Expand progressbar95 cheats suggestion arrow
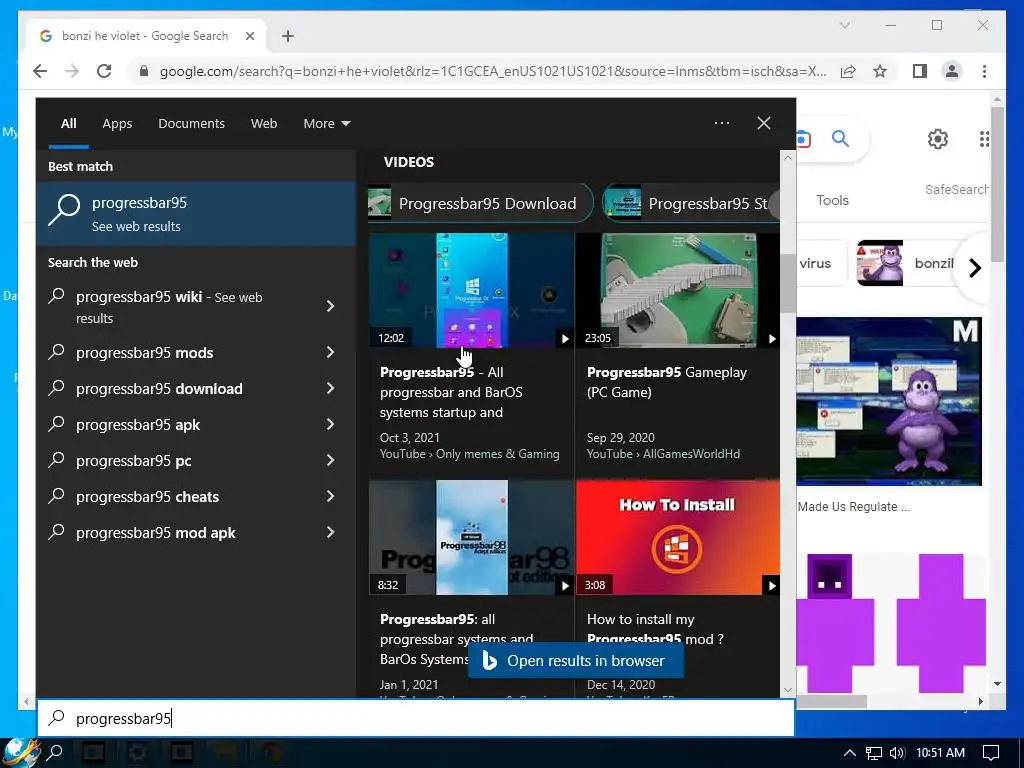This screenshot has height=768, width=1024. 330,496
